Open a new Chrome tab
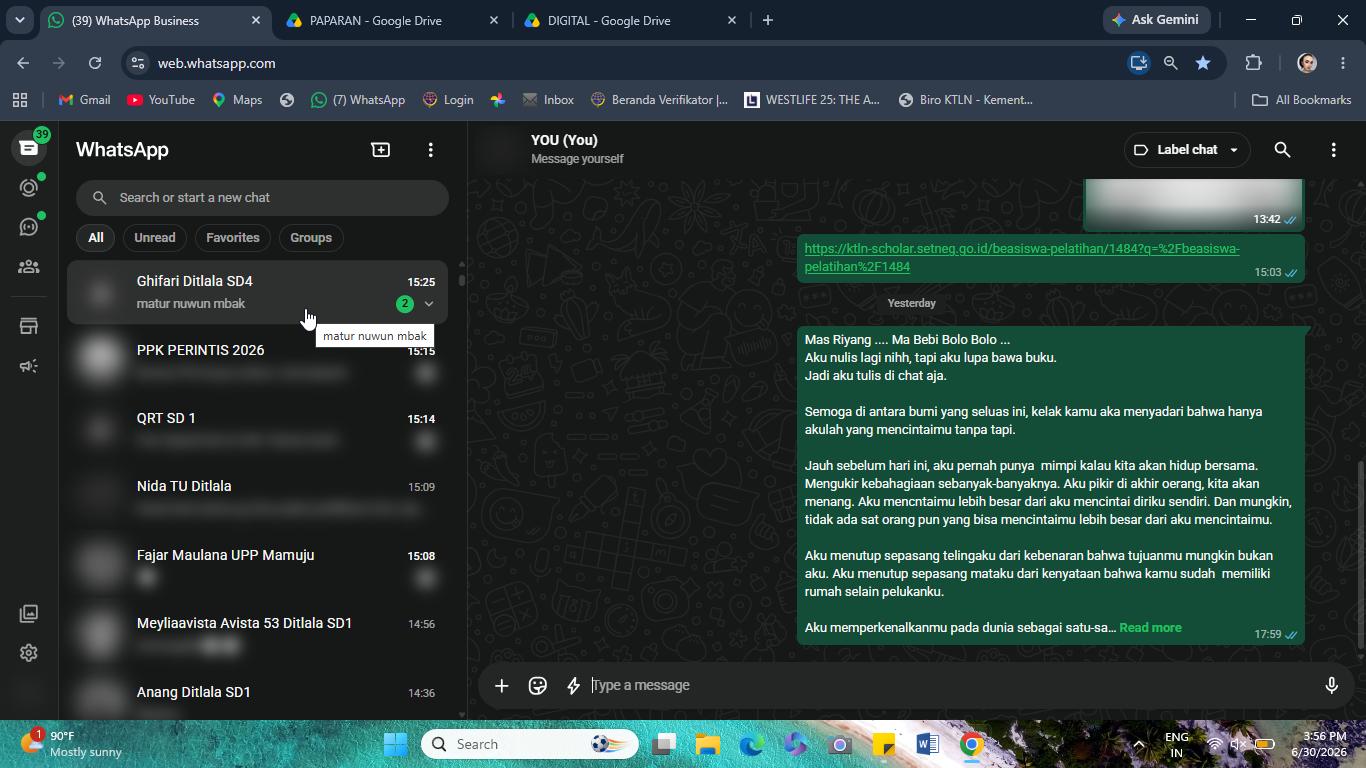 click(767, 20)
